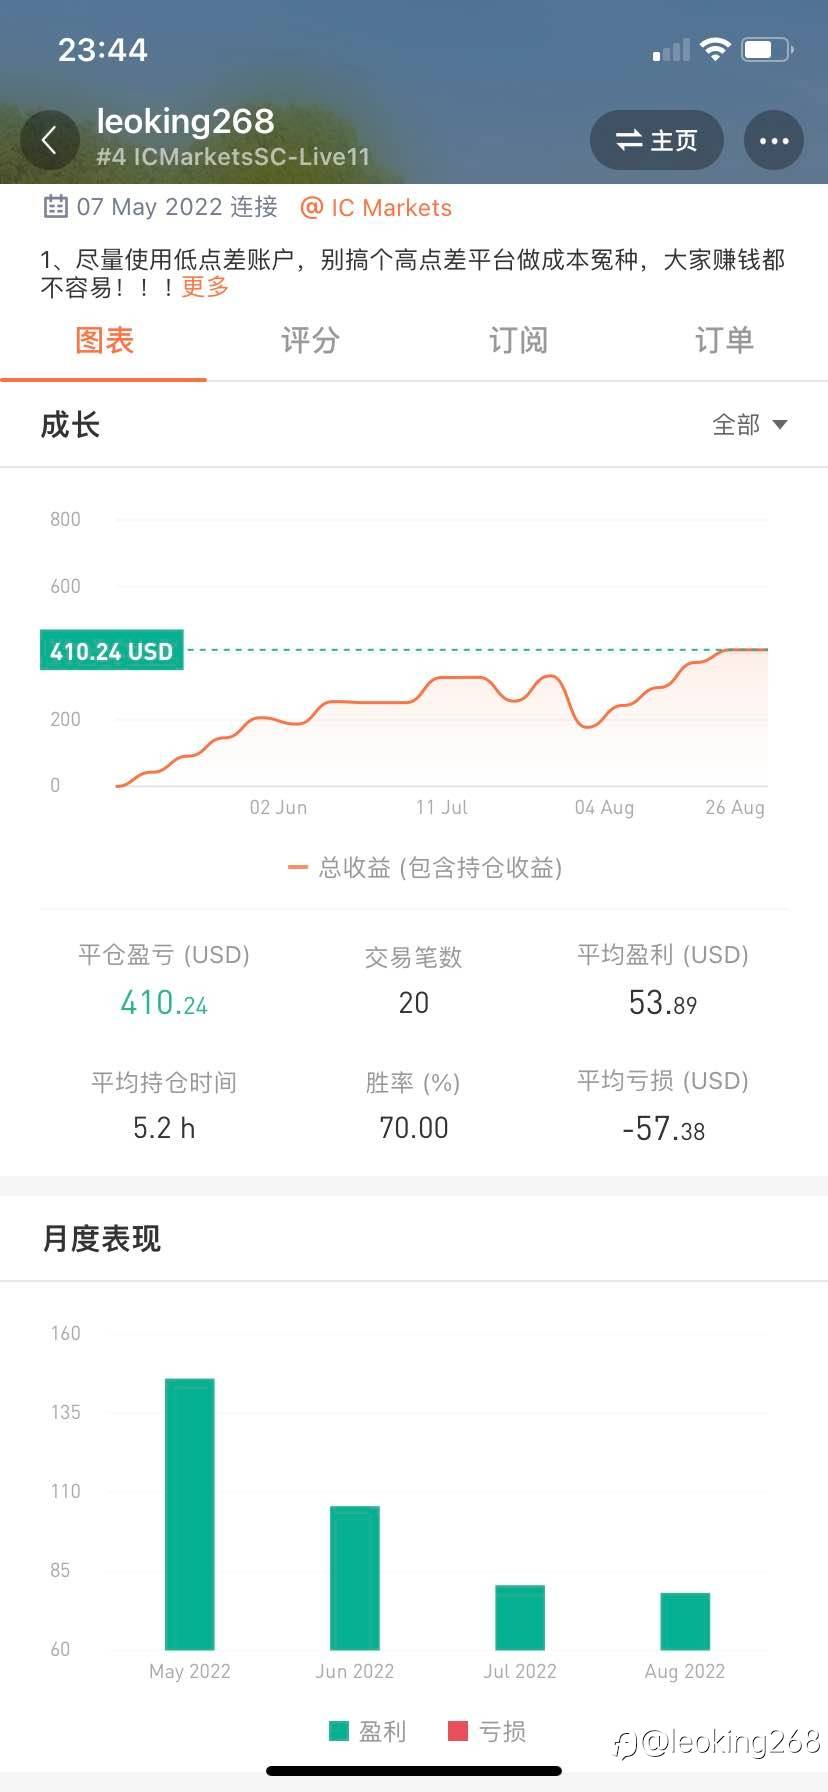Viewport: 828px width, 1792px height.
Task: Tap the back arrow button
Action: tap(49, 140)
